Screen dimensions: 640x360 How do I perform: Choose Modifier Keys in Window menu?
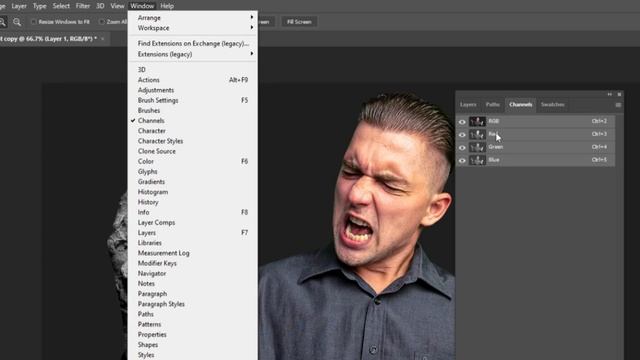point(193,263)
